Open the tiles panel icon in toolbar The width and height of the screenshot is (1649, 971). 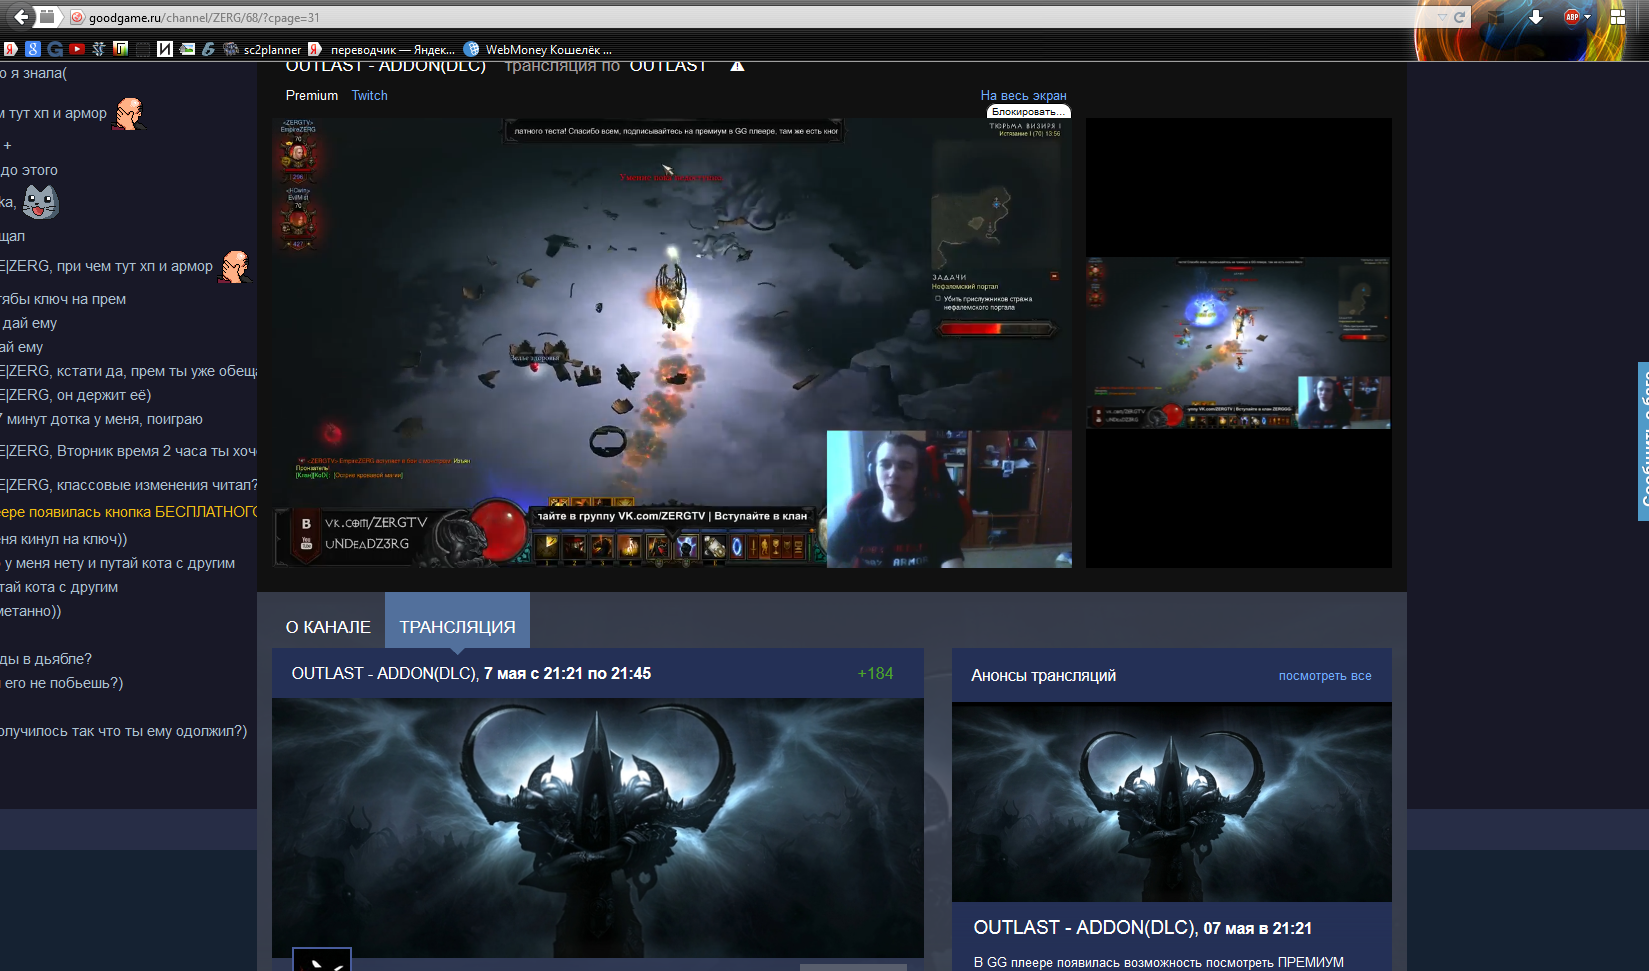1618,17
